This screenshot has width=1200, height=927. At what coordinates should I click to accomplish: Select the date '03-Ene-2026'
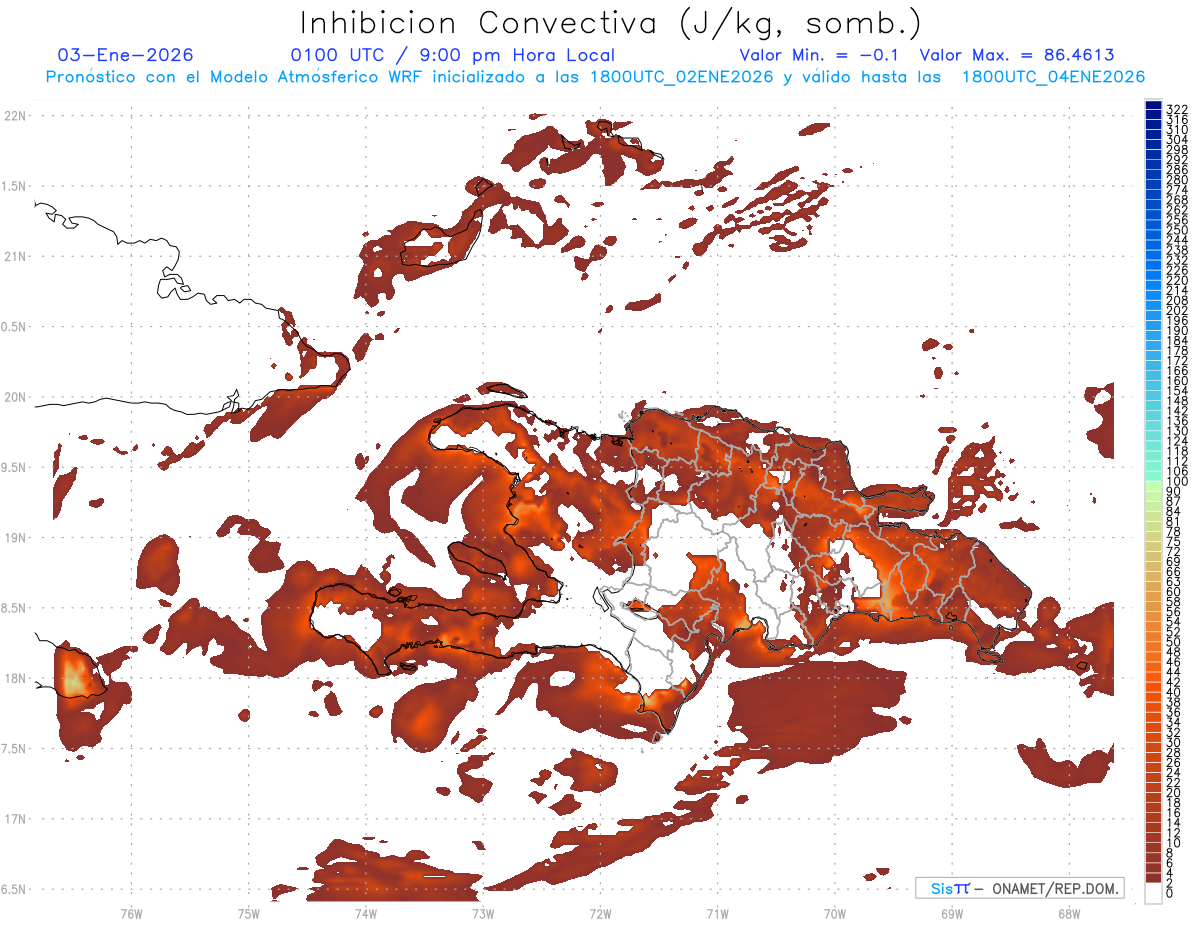(126, 55)
